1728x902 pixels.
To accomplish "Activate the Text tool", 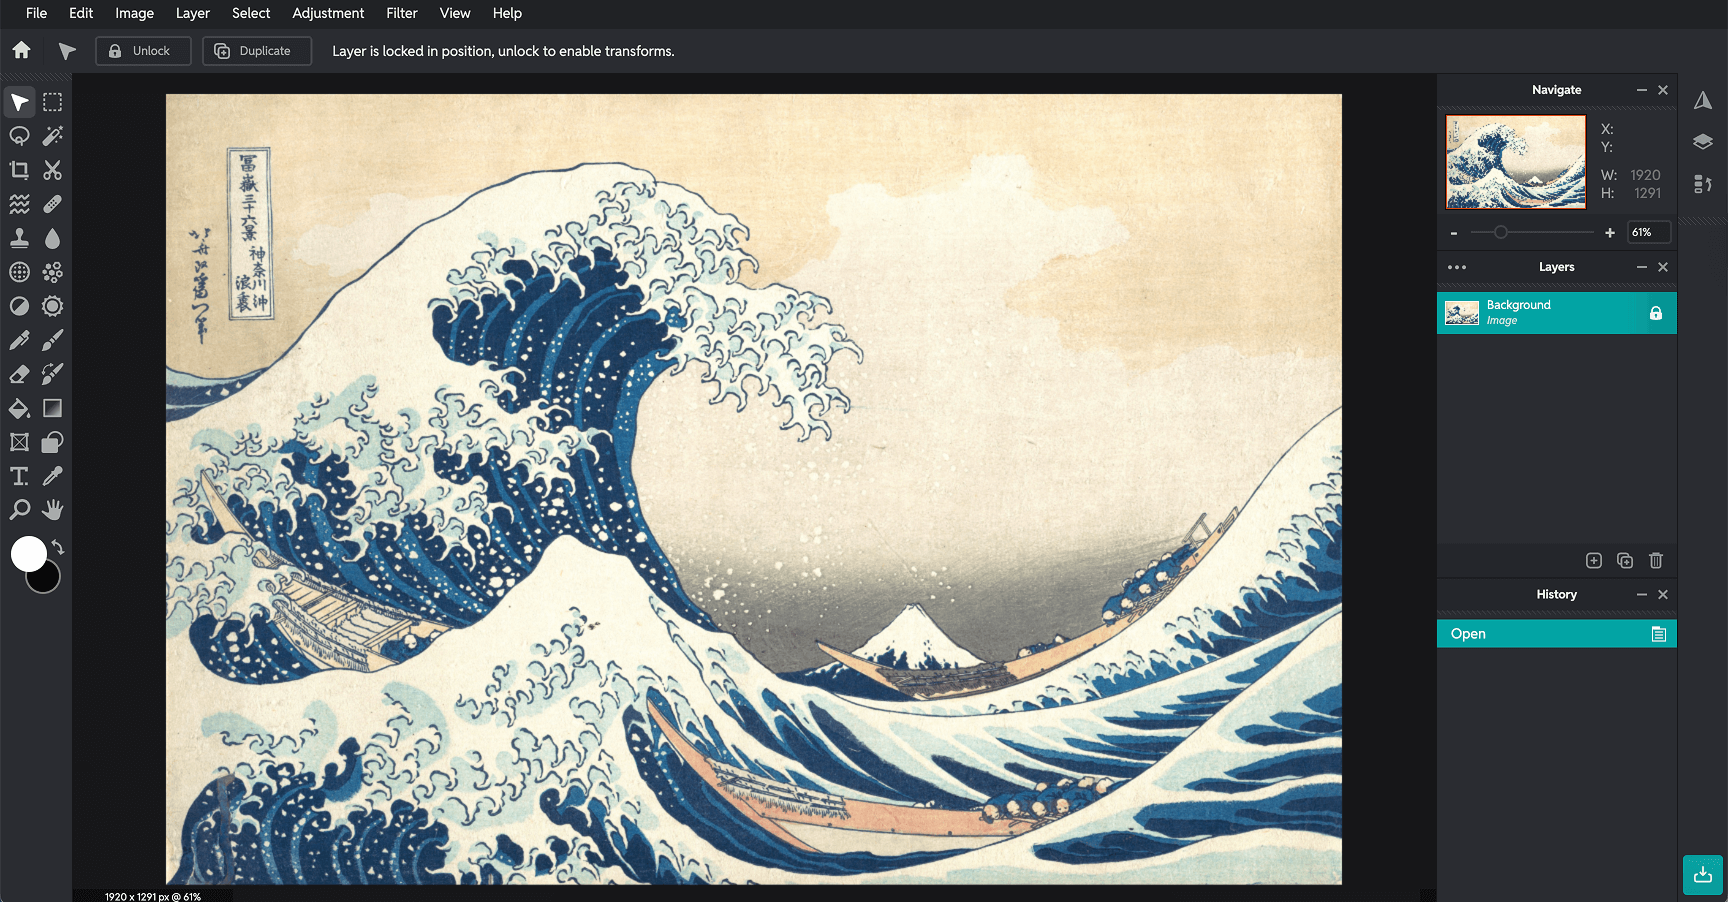I will [19, 476].
